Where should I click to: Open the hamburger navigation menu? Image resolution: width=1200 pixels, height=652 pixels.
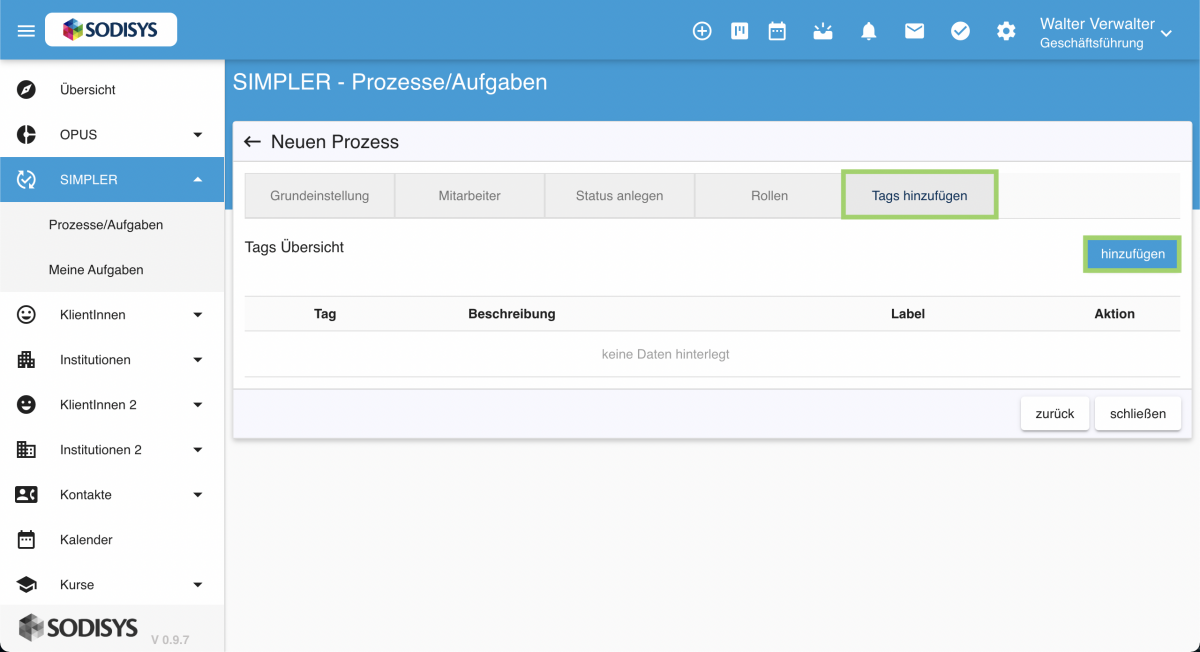pos(26,31)
